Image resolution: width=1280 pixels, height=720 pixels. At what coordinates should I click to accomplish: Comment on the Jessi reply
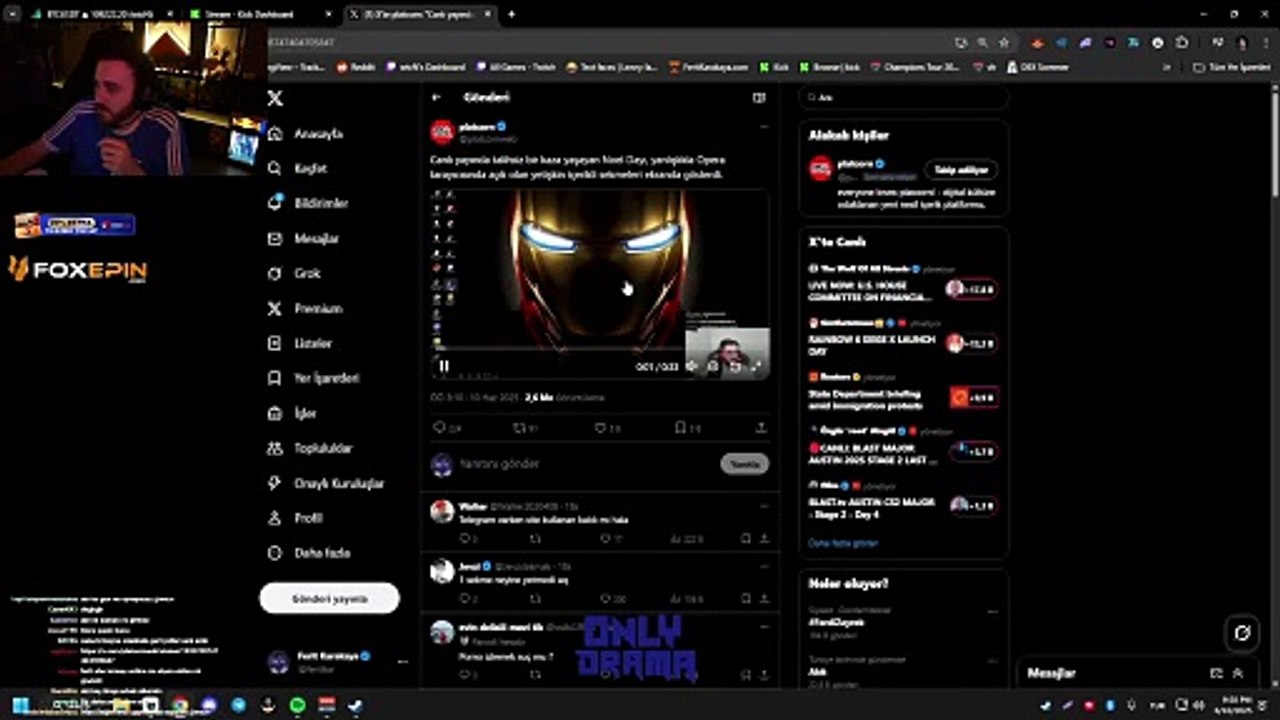[467, 599]
